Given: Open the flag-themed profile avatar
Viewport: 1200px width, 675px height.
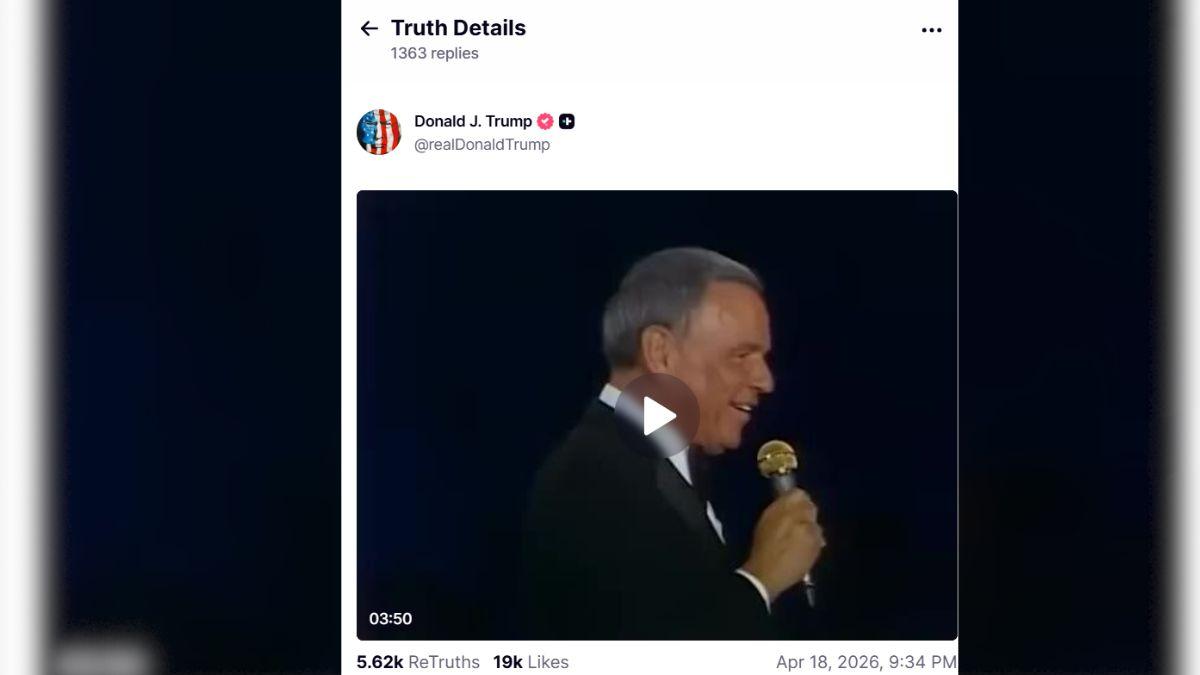Looking at the screenshot, I should pos(380,131).
